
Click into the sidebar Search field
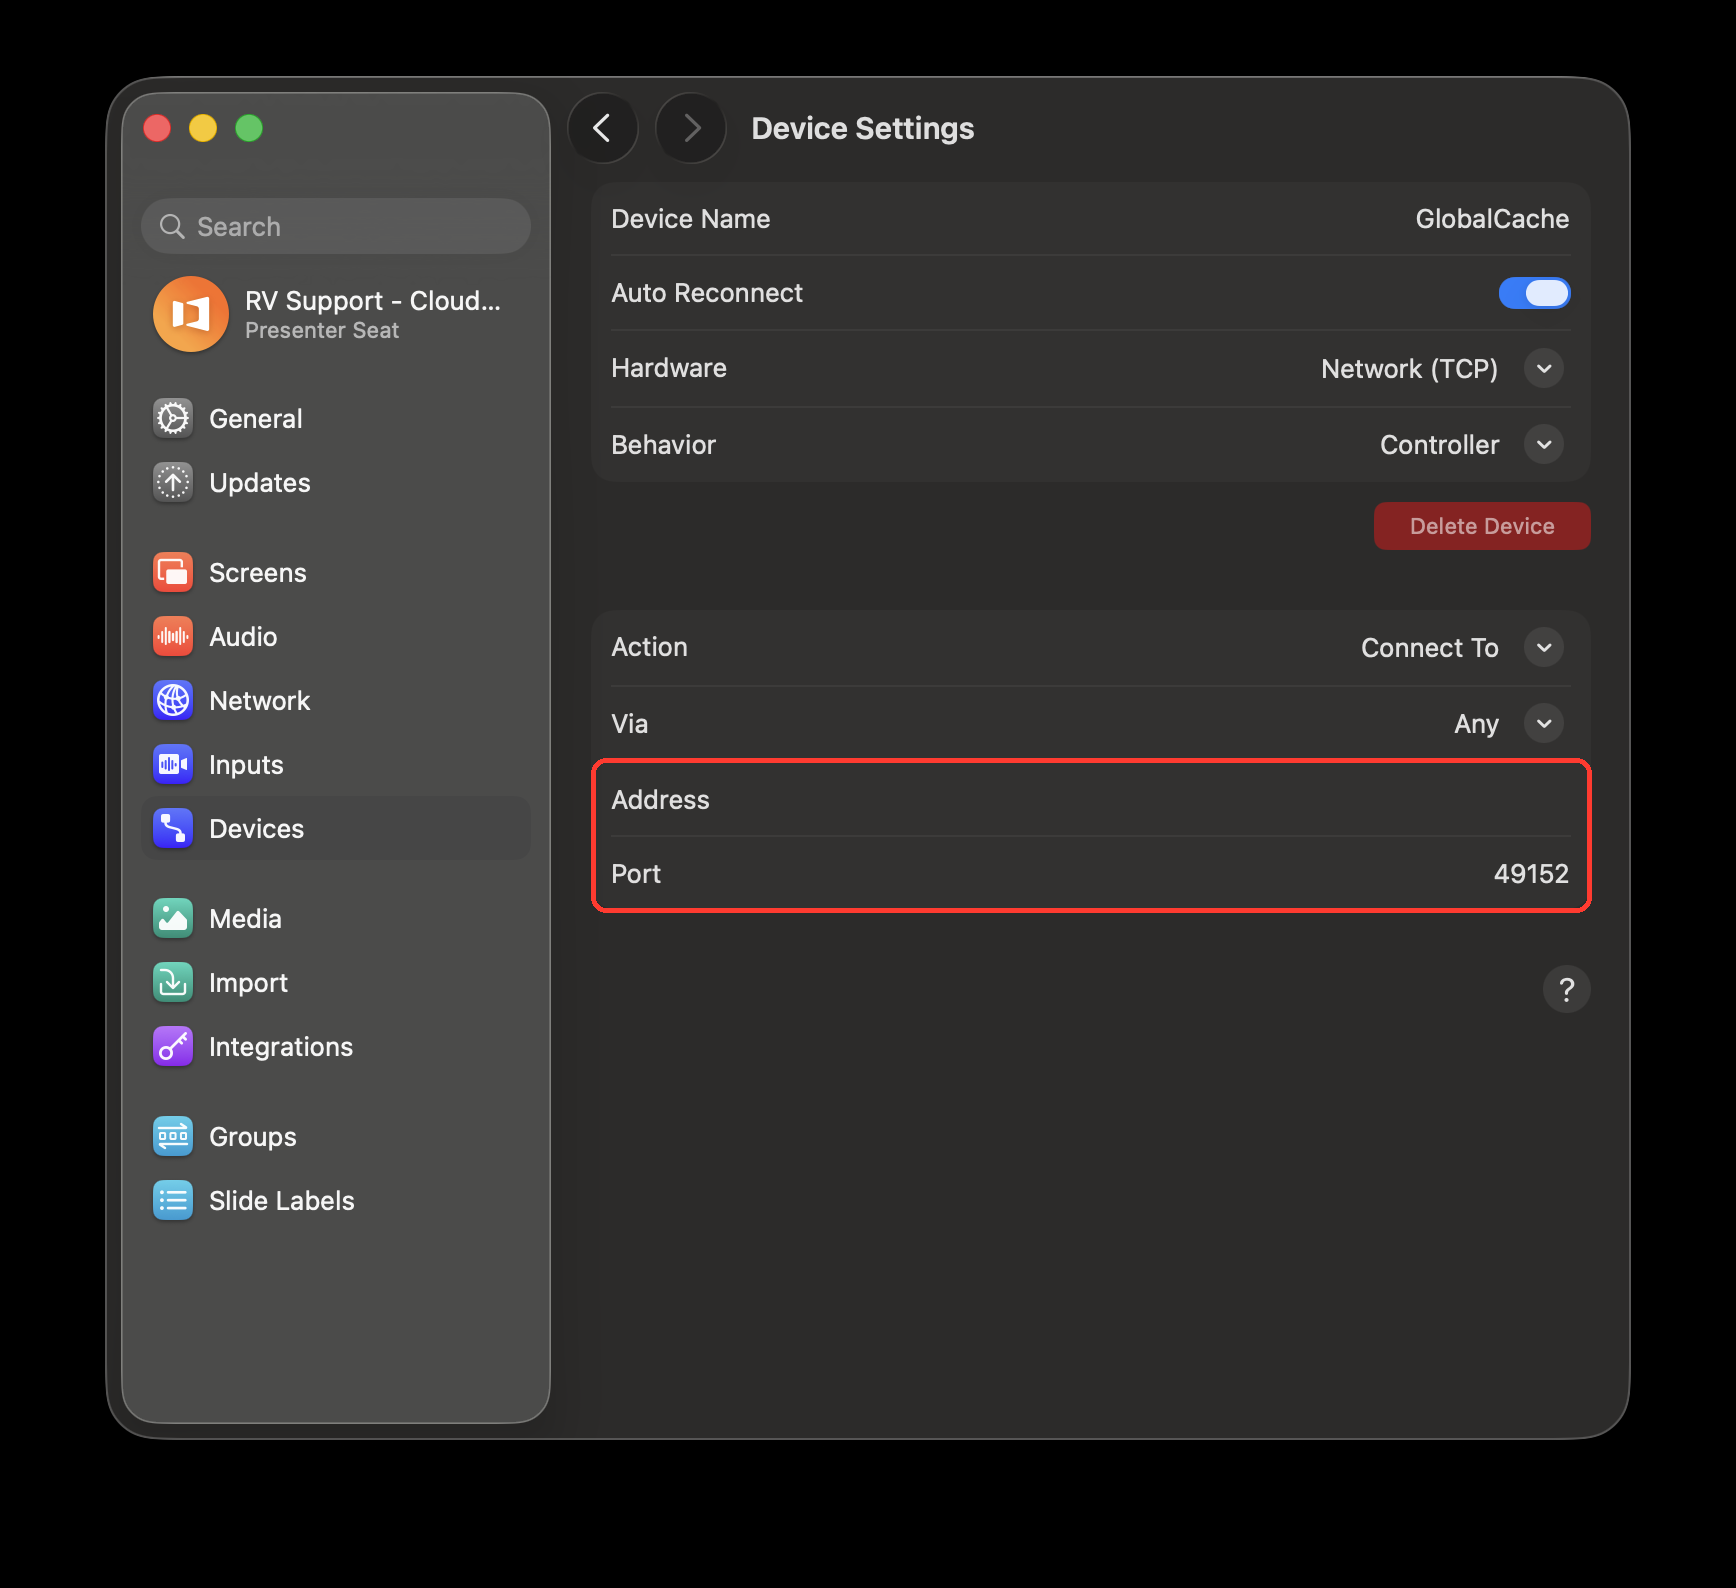pyautogui.click(x=336, y=226)
